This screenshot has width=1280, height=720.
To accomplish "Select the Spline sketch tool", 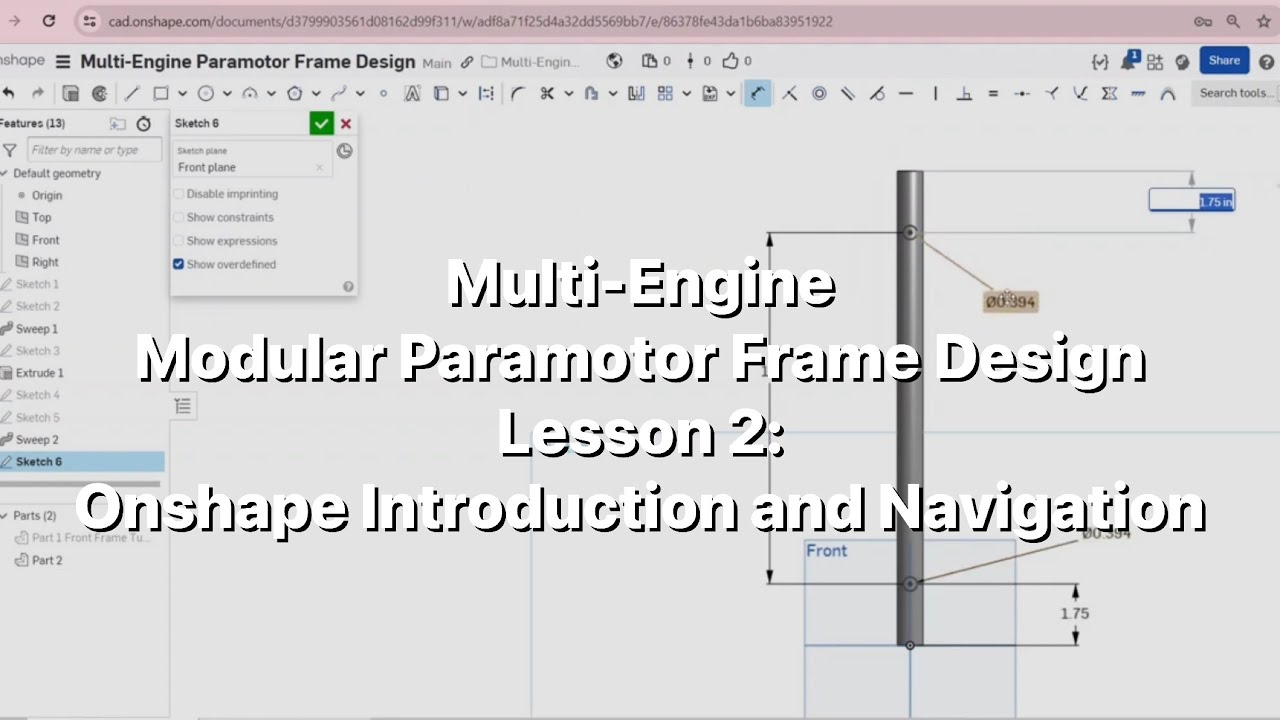I will coord(339,93).
